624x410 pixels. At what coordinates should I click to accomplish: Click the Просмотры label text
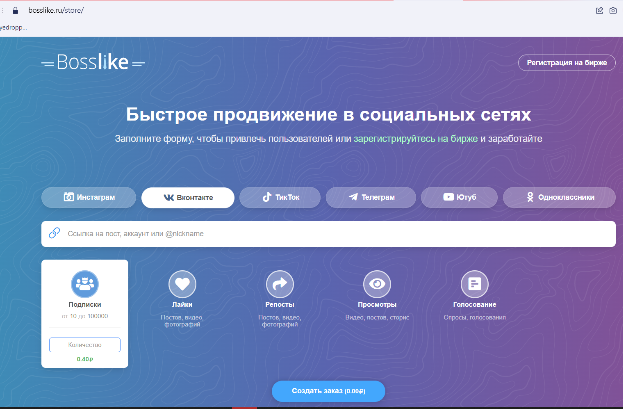point(377,305)
